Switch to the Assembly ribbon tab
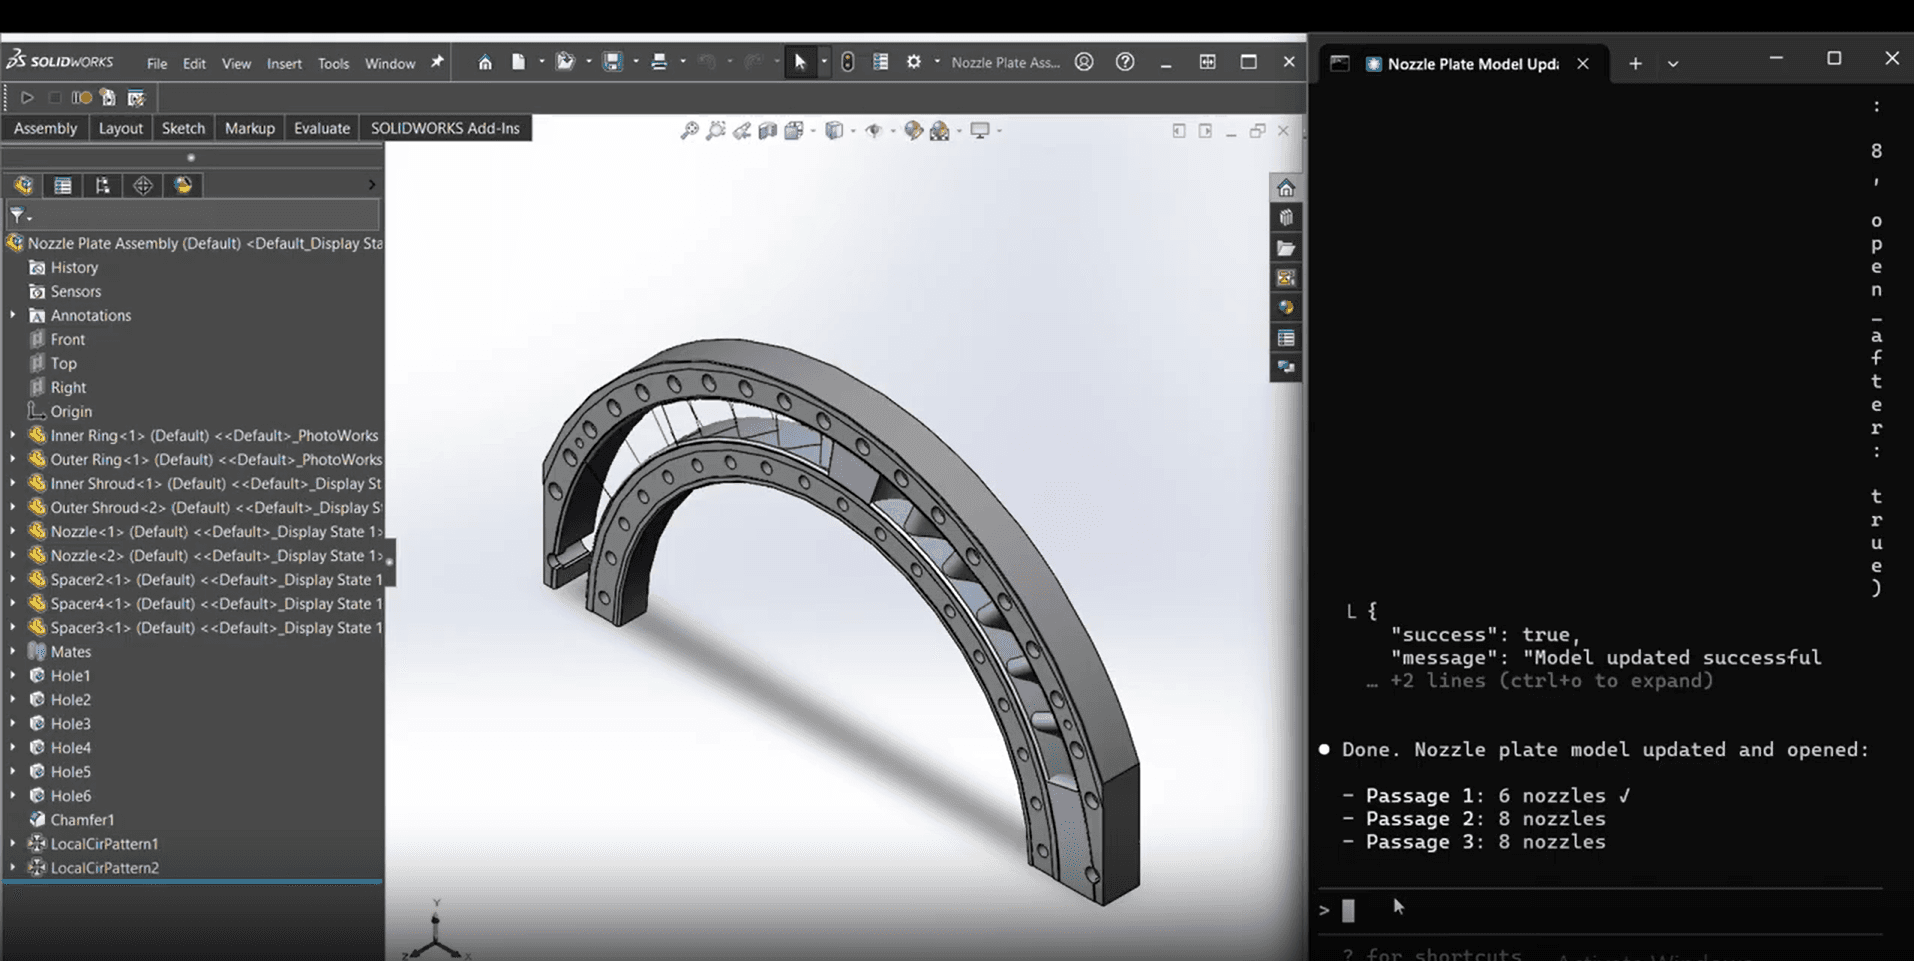 click(45, 128)
